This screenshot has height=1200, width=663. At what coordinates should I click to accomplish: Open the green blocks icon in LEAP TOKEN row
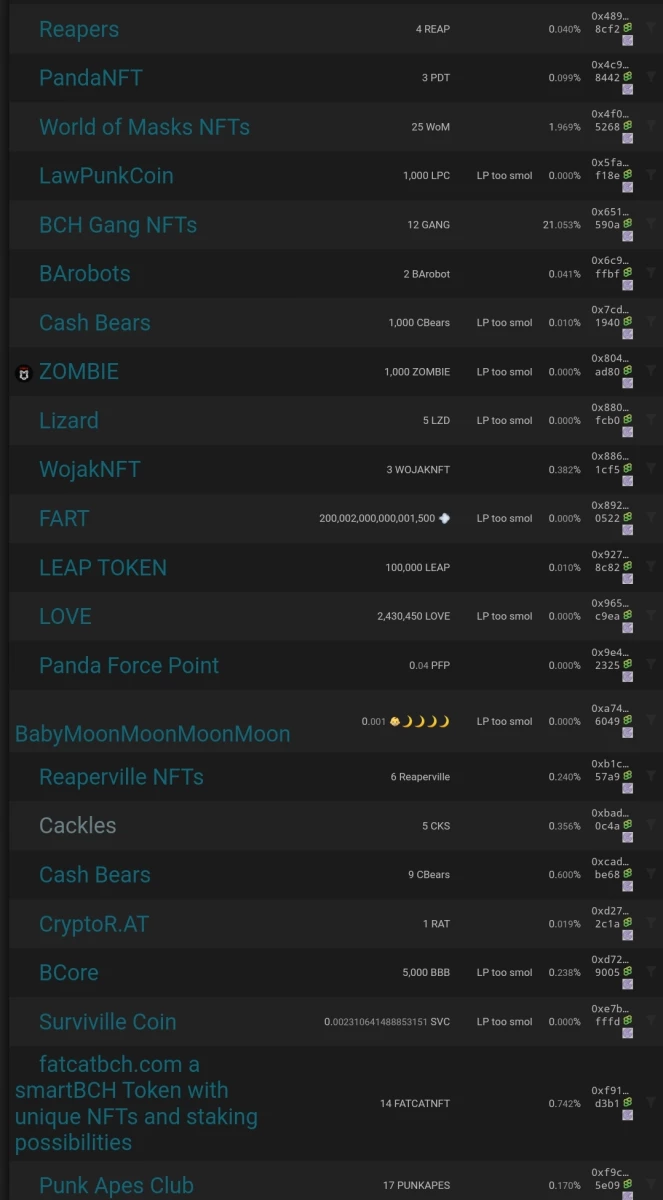[x=628, y=568]
